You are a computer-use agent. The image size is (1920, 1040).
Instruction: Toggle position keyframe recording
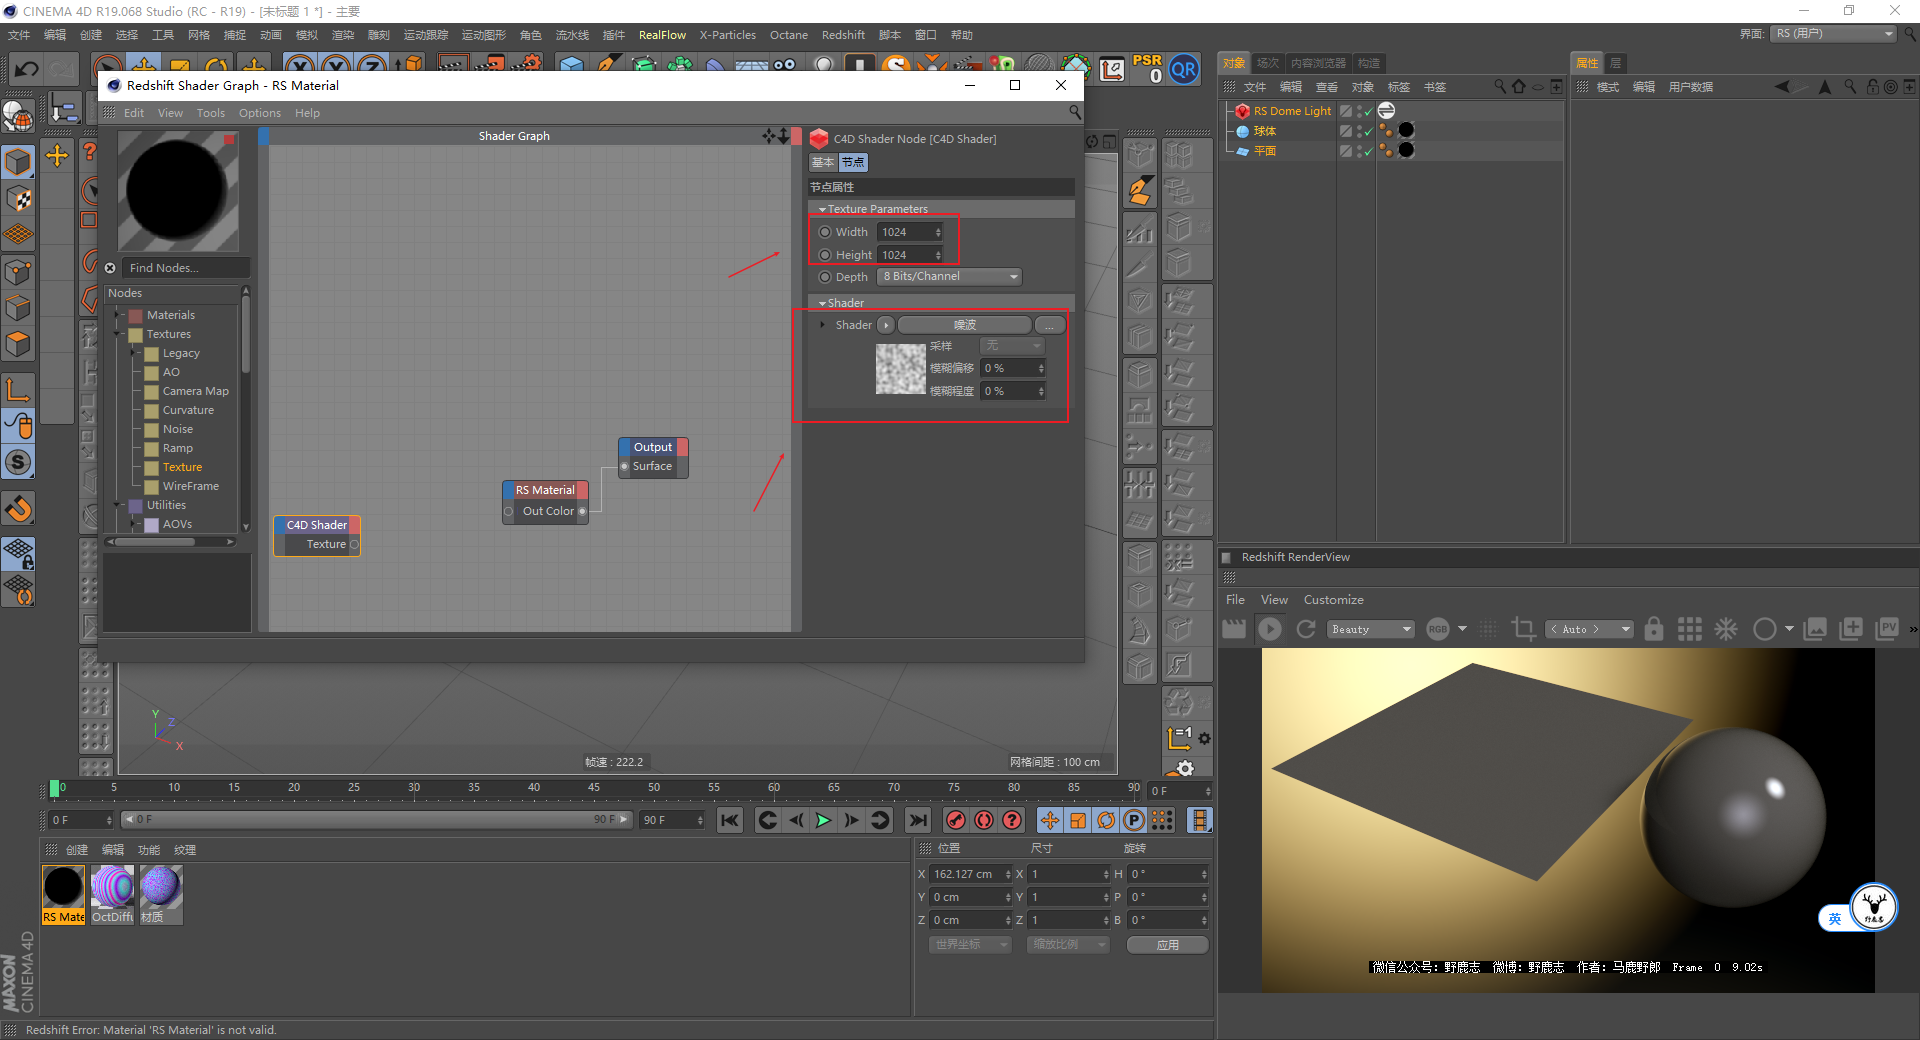coord(1050,820)
